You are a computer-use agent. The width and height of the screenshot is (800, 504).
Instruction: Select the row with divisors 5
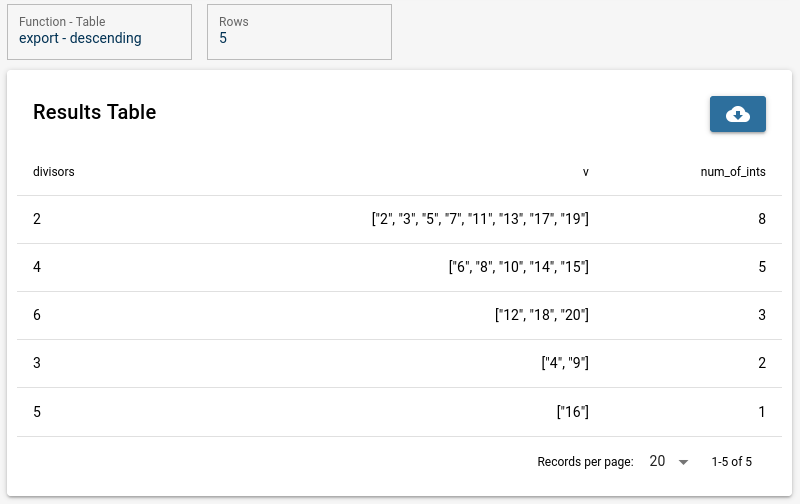click(399, 412)
